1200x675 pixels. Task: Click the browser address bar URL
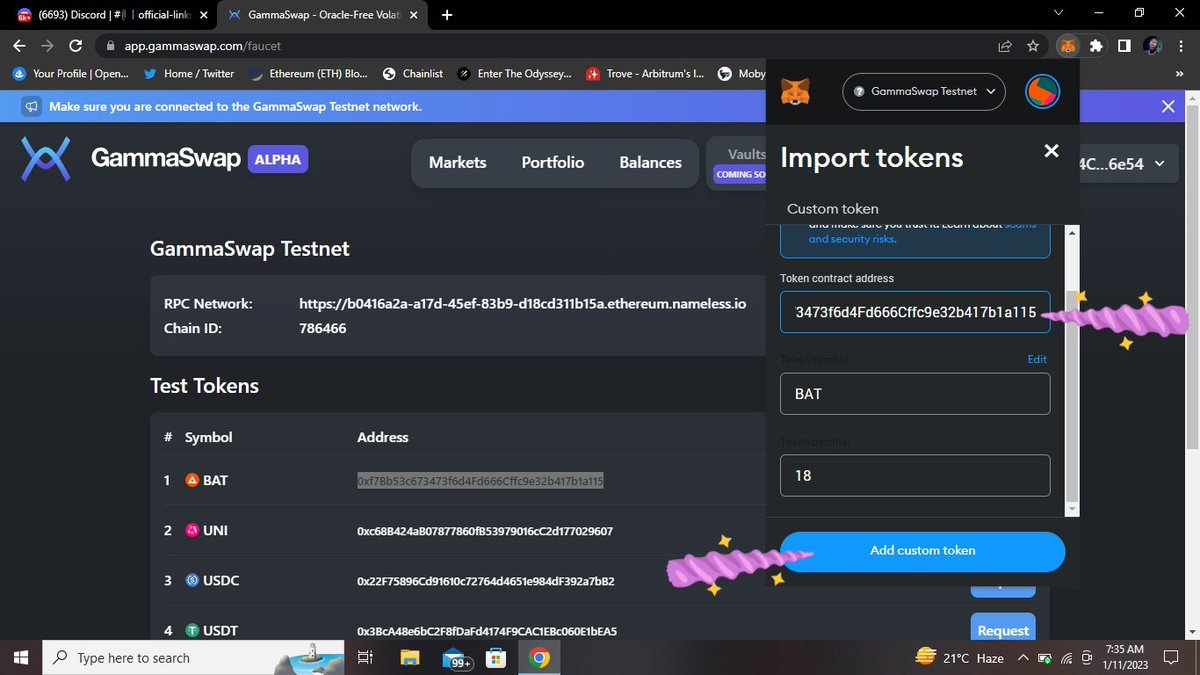(202, 46)
